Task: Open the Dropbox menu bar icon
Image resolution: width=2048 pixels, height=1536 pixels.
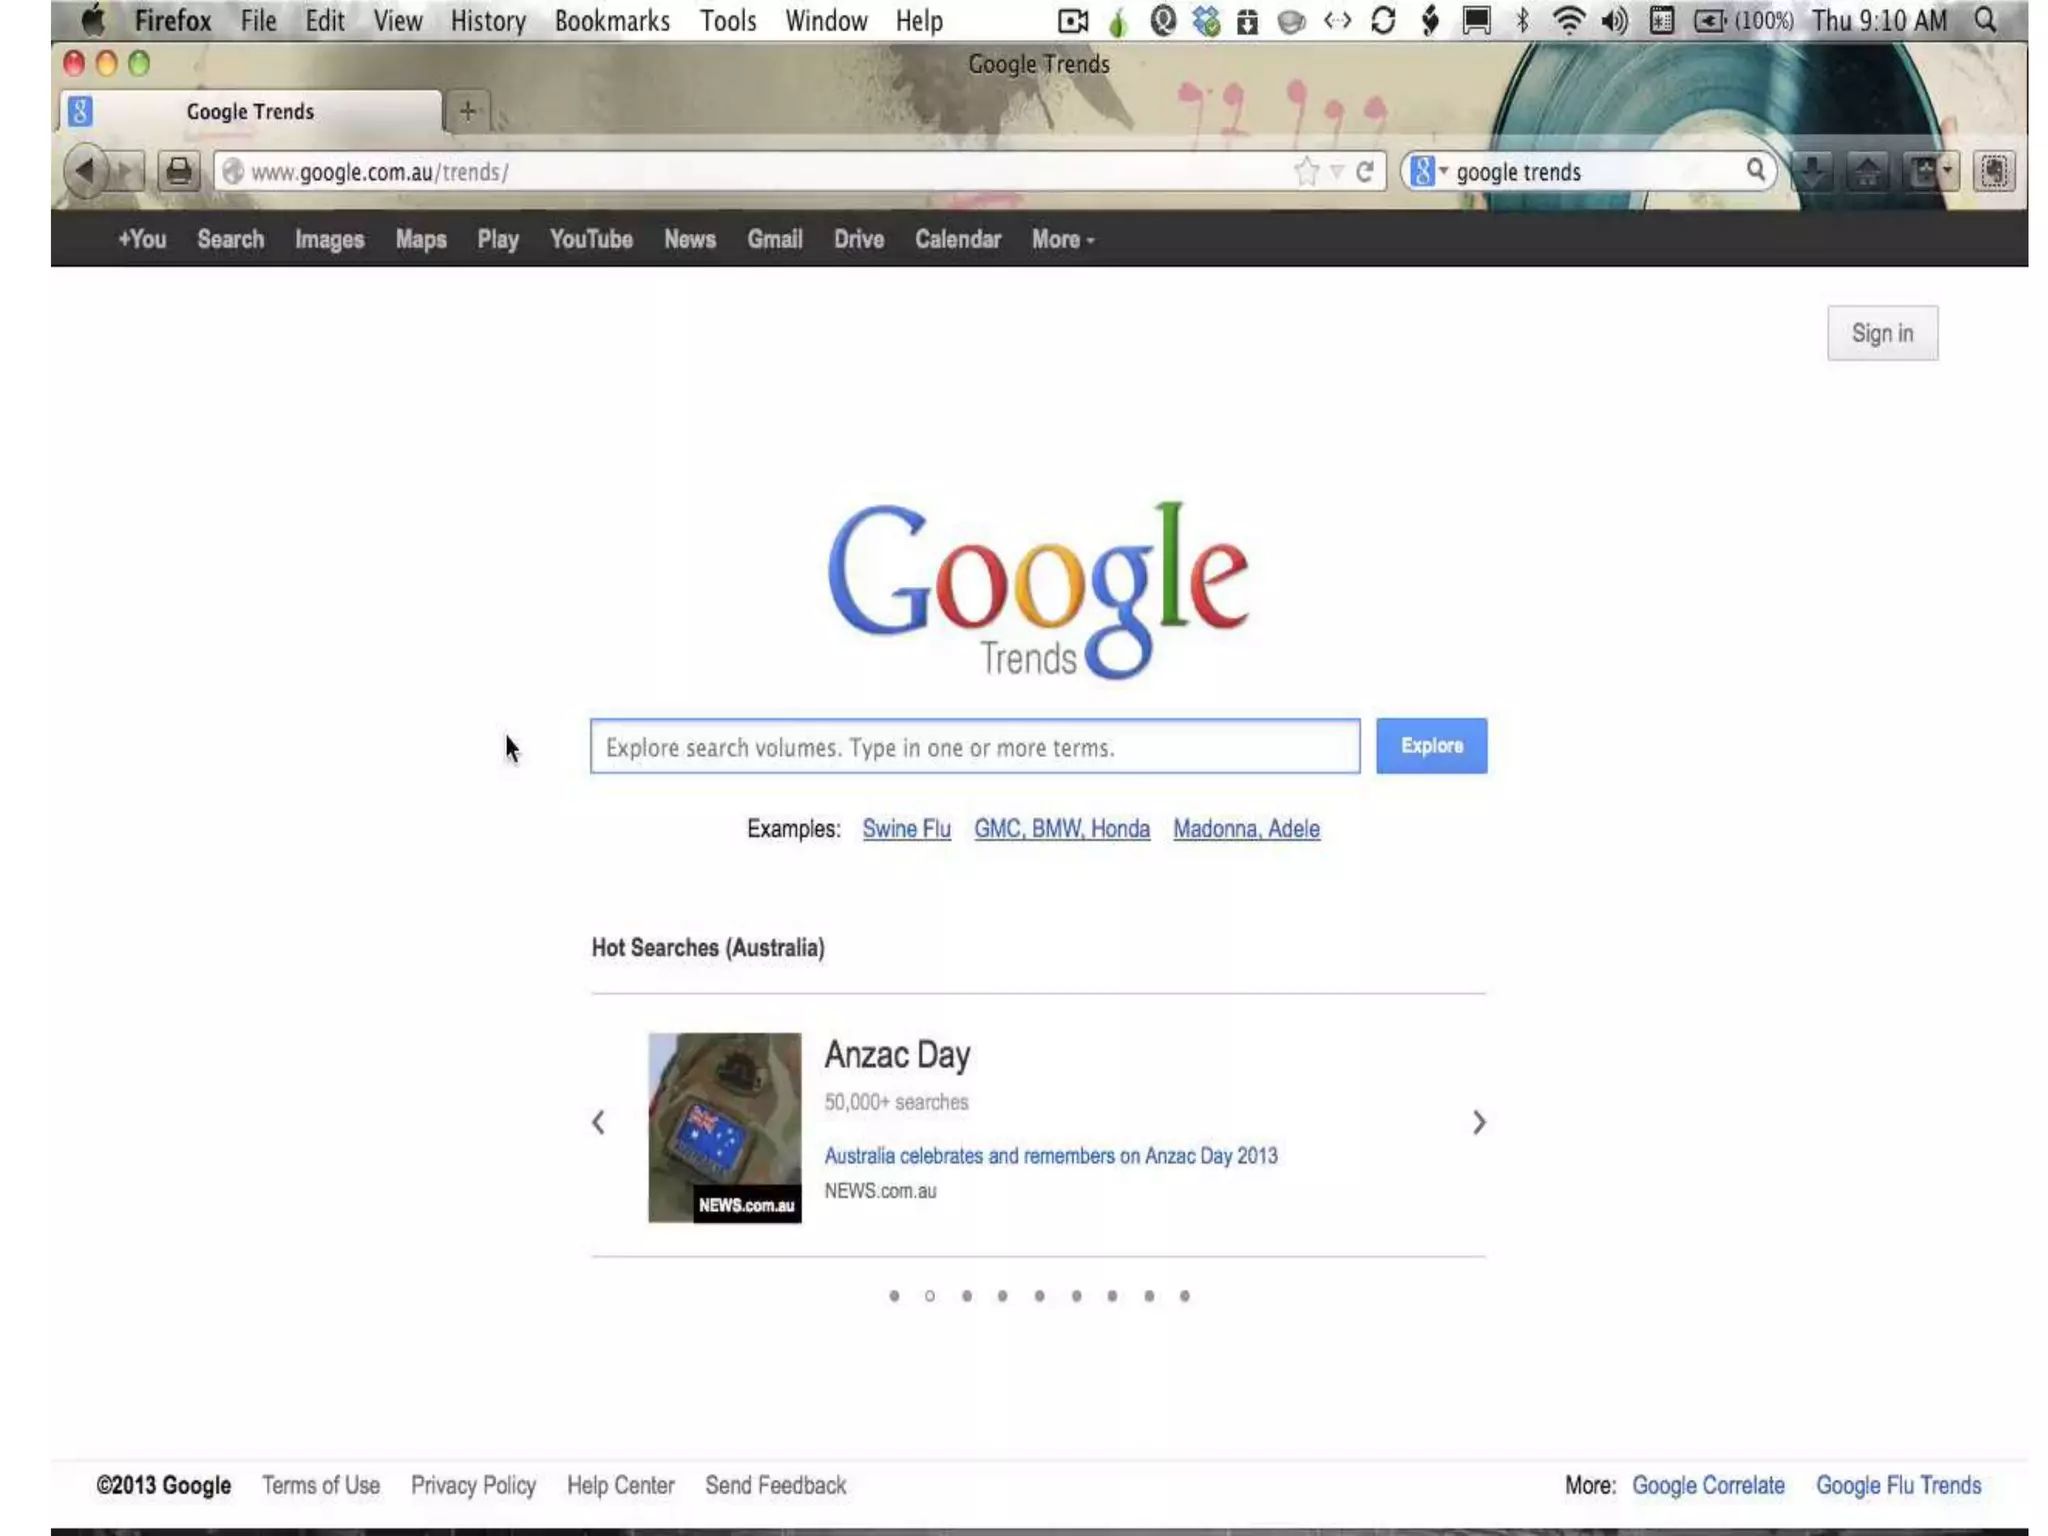Action: point(1207,21)
